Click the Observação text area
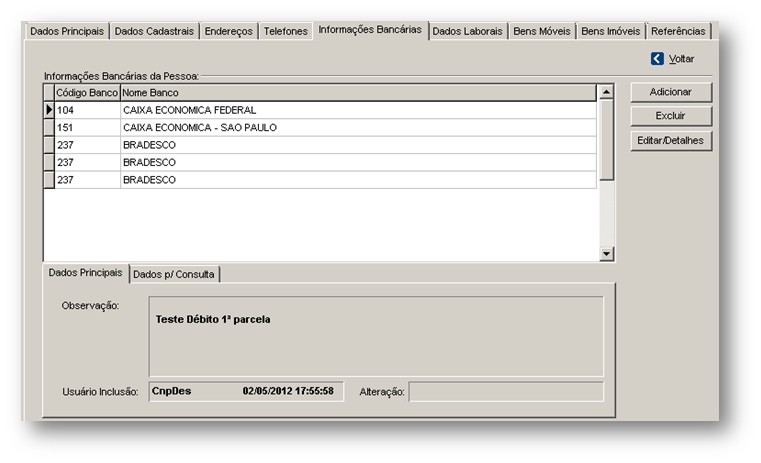Viewport: 761px width, 463px height. [x=376, y=336]
